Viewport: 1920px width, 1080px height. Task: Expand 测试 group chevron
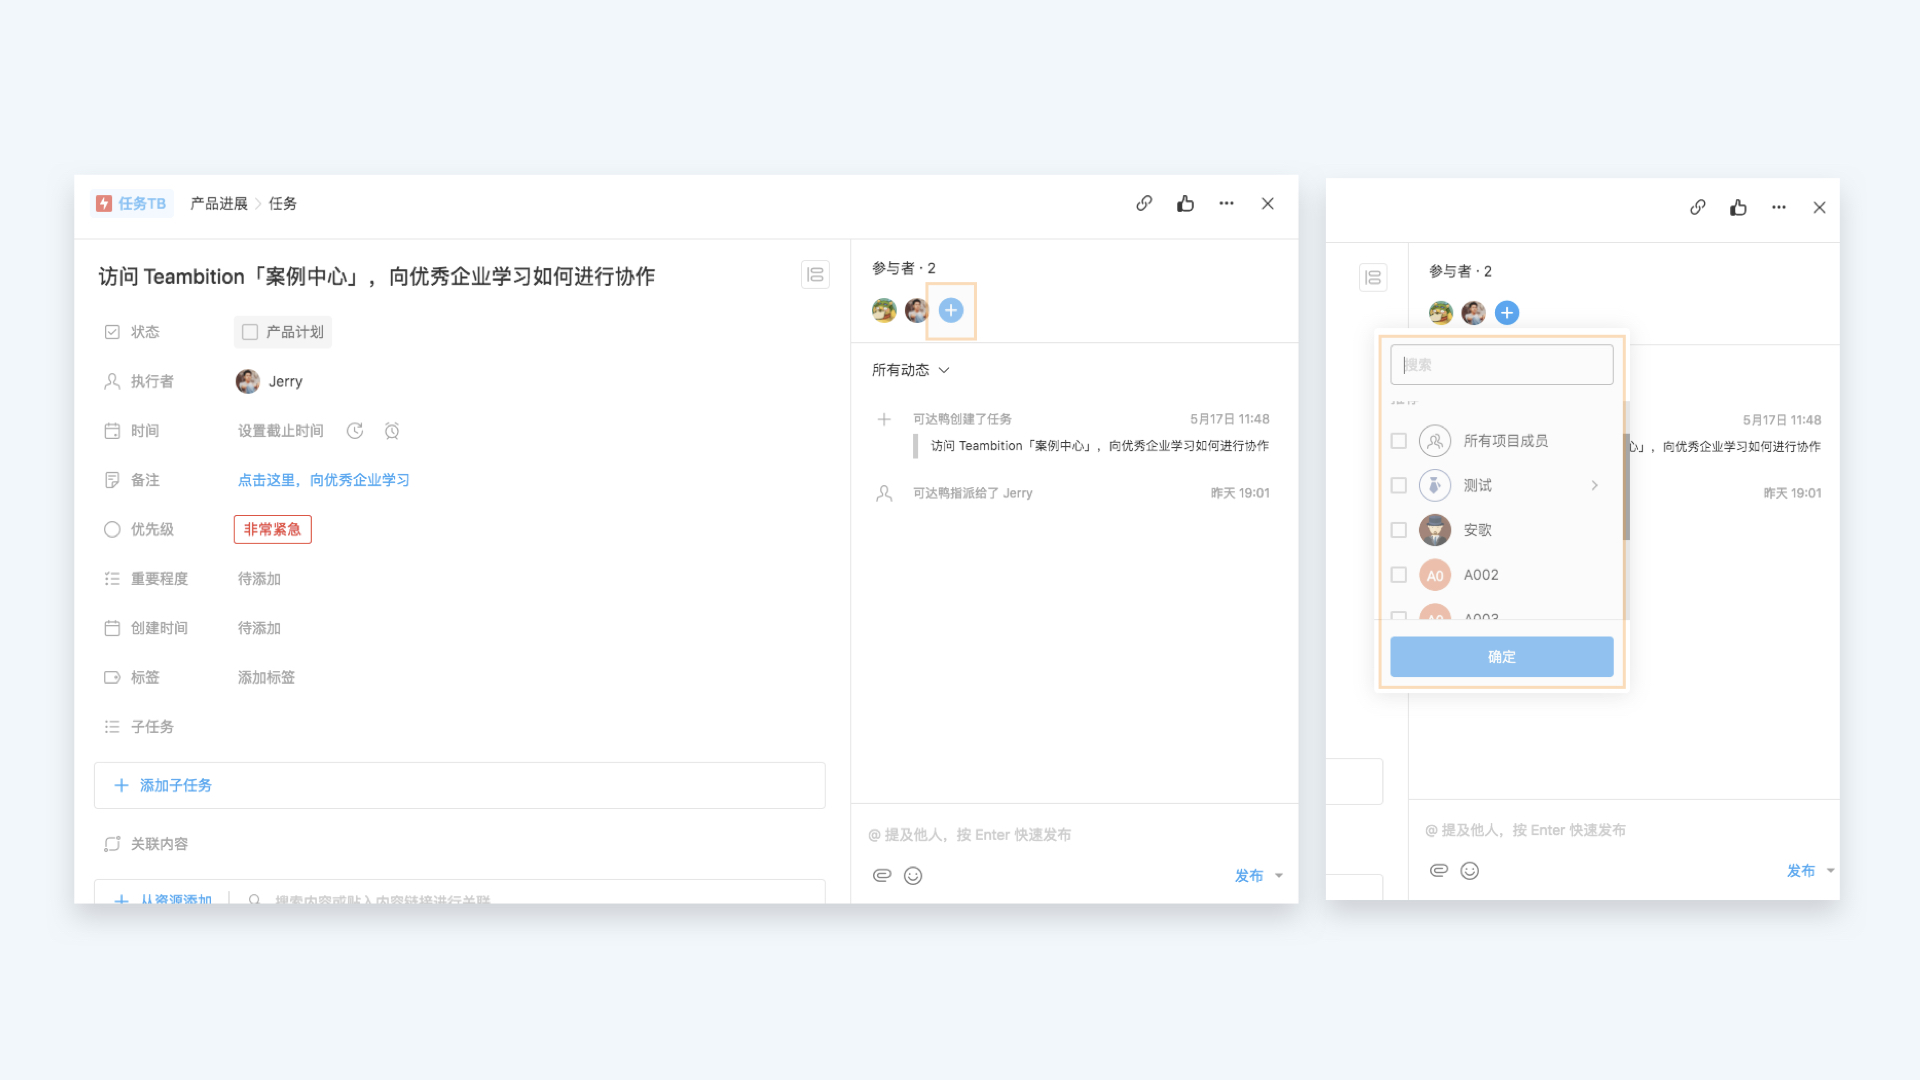(x=1594, y=485)
